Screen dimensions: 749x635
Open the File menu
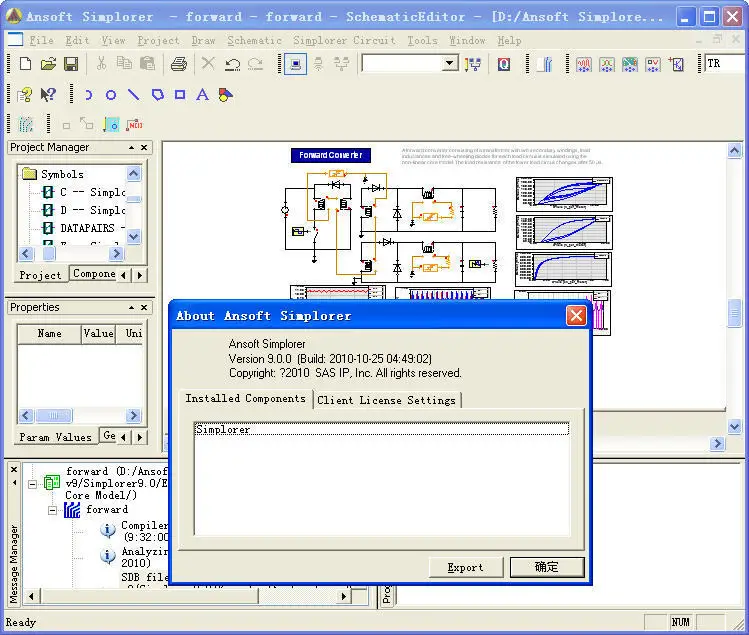click(41, 41)
